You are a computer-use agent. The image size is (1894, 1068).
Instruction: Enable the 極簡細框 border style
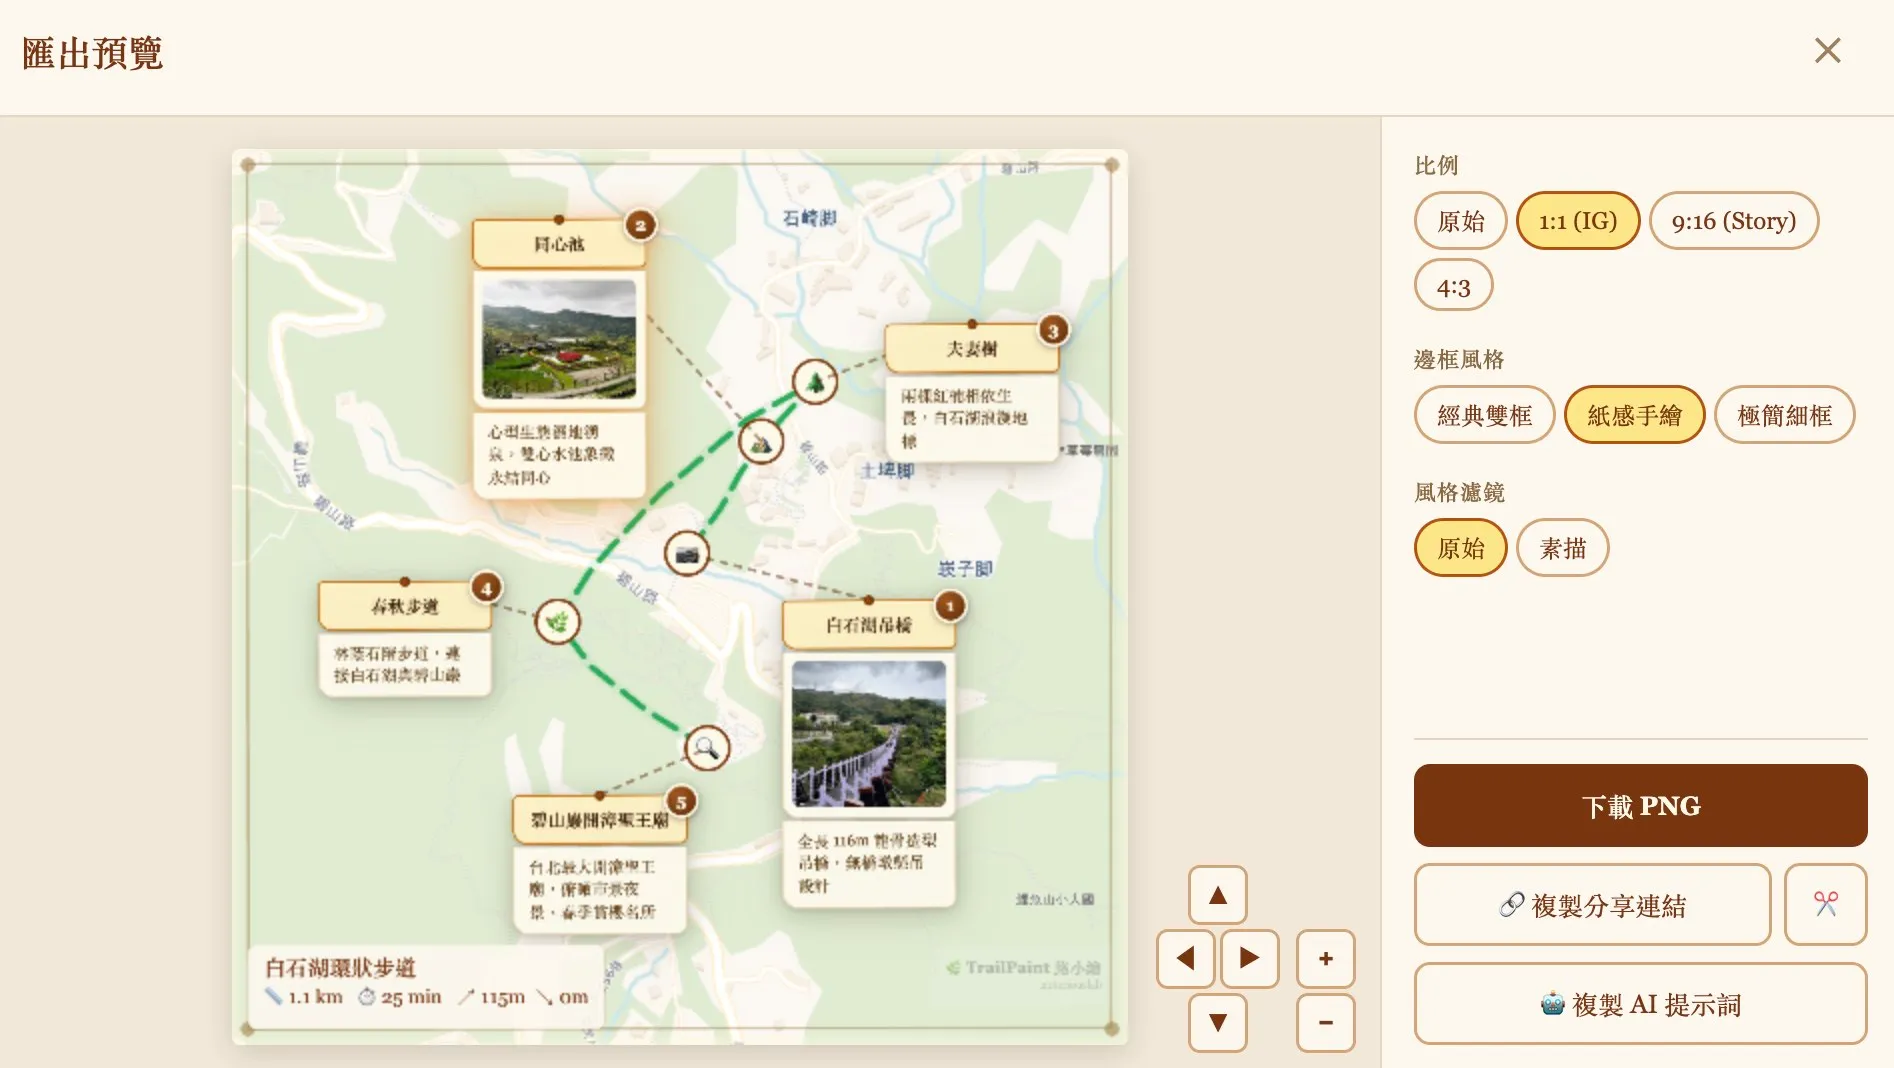point(1786,414)
